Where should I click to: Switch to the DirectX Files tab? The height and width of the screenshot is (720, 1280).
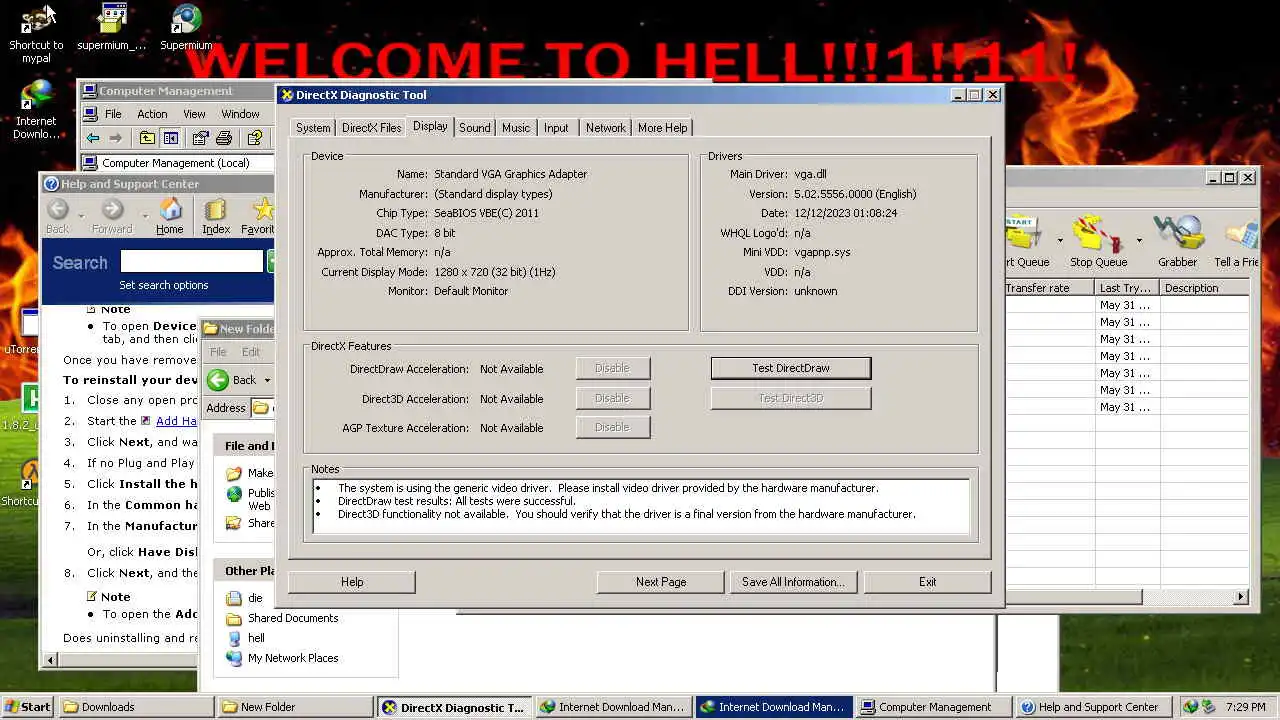(x=371, y=128)
